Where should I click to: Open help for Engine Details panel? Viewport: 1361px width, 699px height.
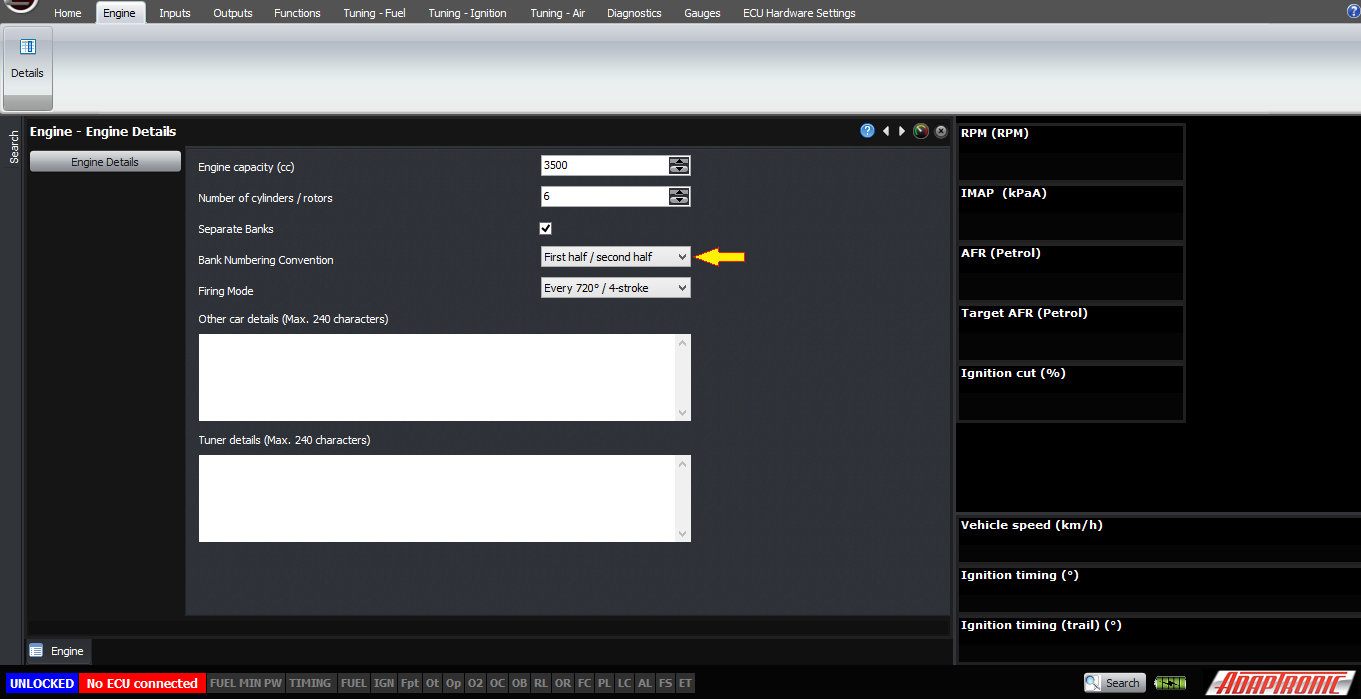[867, 131]
